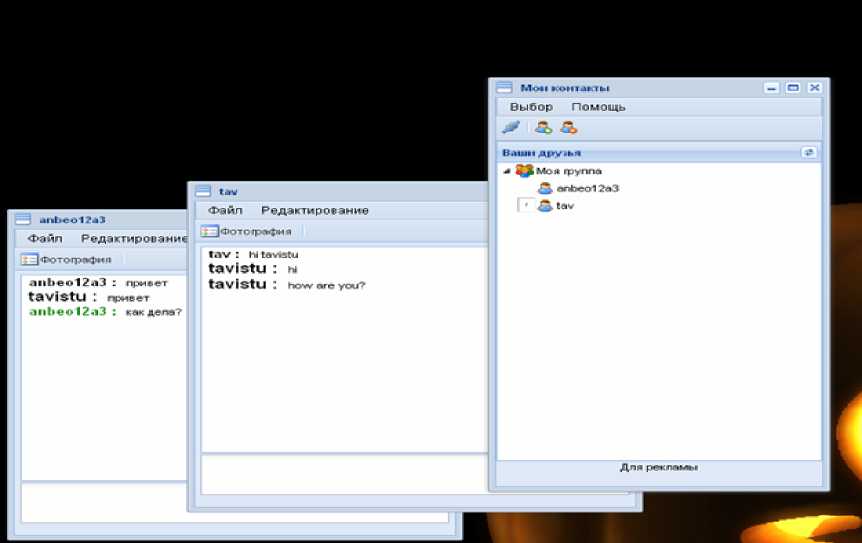Viewport: 862px width, 543px height.
Task: Click the remove contact icon with orange badge
Action: click(568, 128)
